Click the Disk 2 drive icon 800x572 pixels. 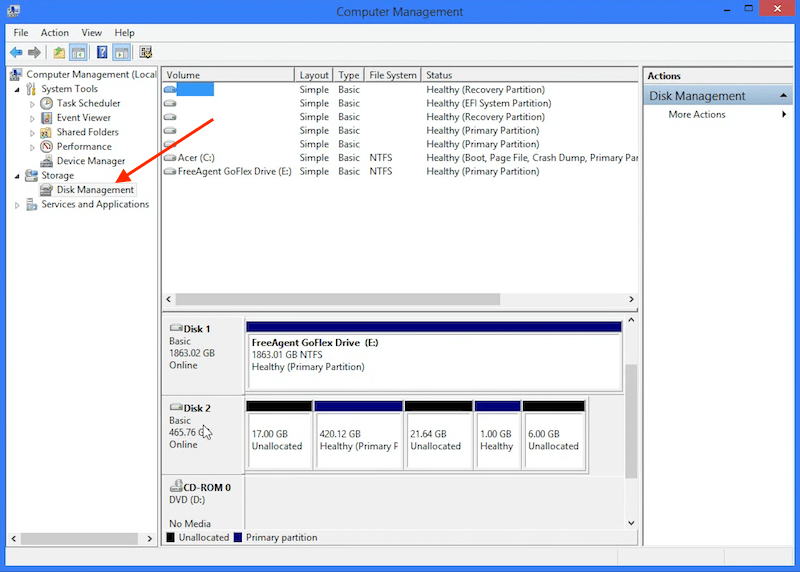176,408
